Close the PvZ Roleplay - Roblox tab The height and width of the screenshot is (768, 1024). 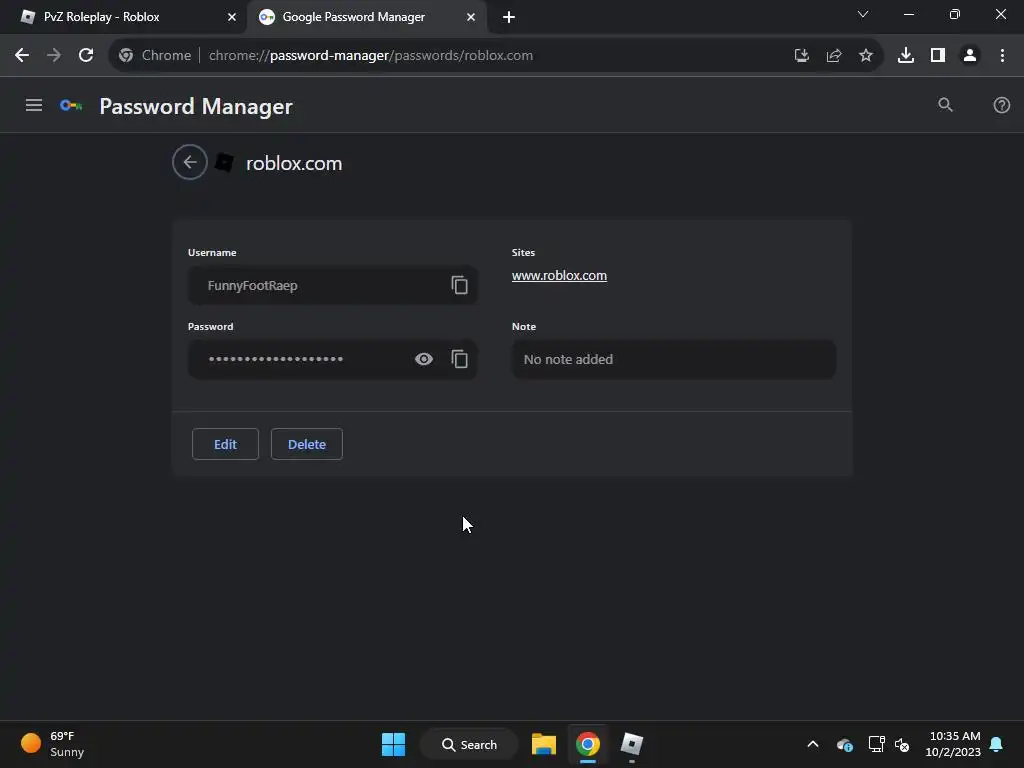pos(232,17)
